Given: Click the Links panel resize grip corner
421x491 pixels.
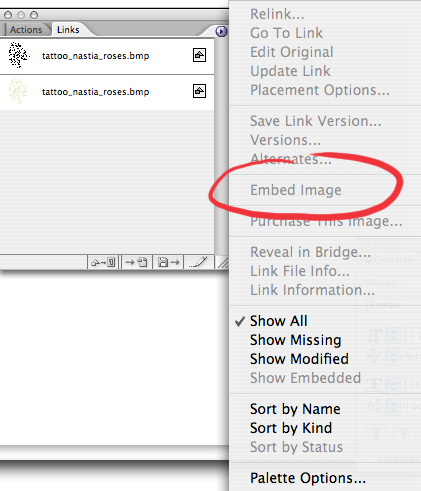Looking at the screenshot, I should coord(223,263).
